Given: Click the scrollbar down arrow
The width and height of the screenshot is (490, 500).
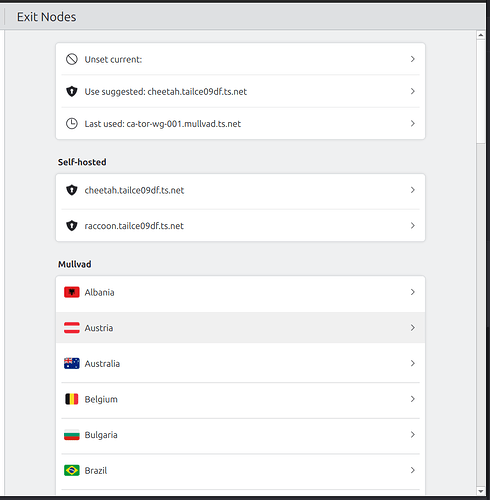Looking at the screenshot, I should pyautogui.click(x=481, y=491).
